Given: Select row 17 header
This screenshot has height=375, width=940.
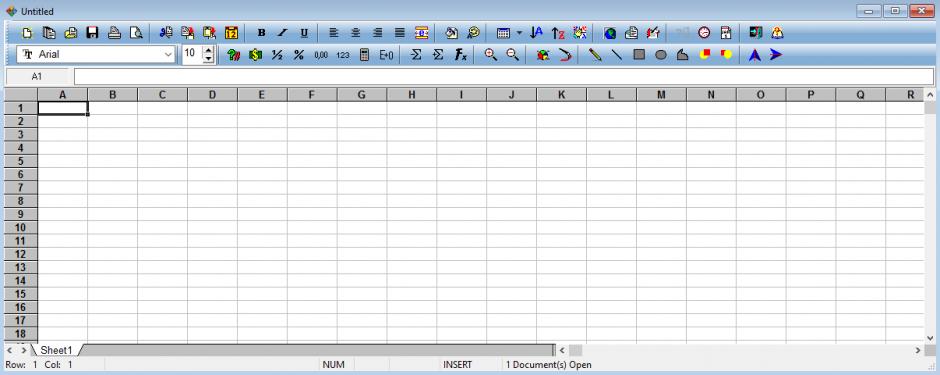Looking at the screenshot, I should tap(21, 320).
